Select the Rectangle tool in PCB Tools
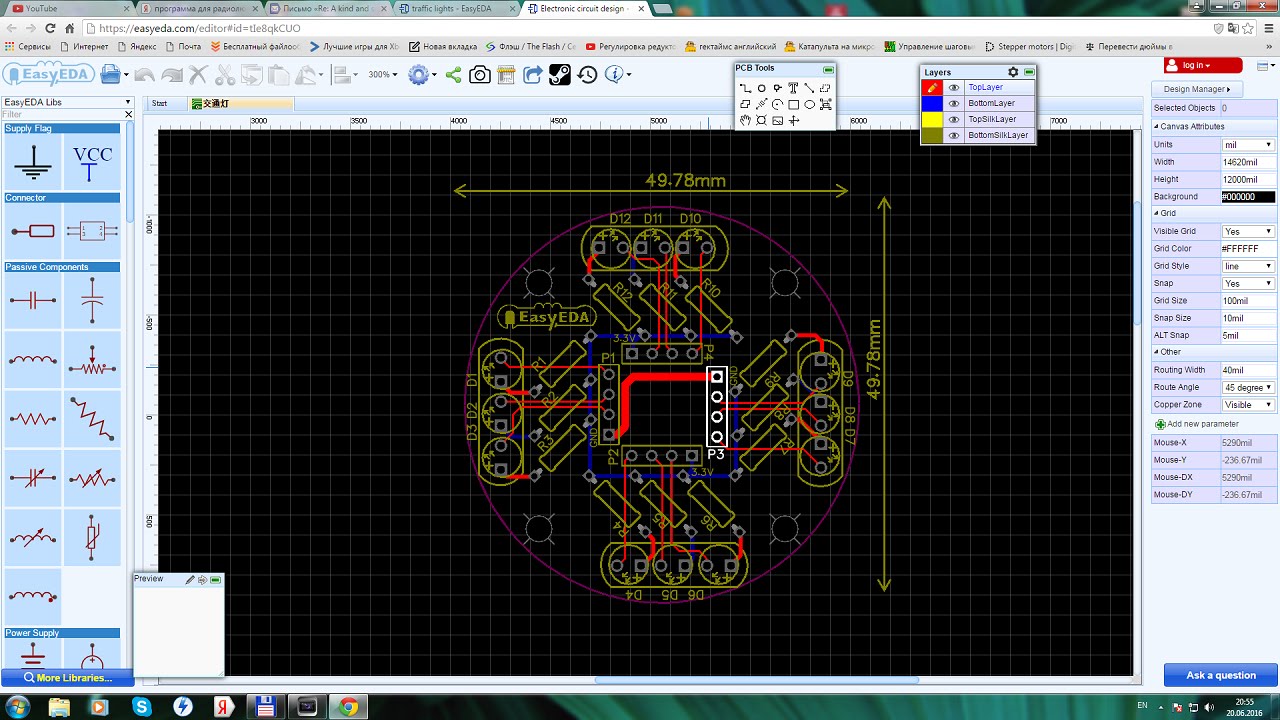This screenshot has width=1280, height=720. click(x=793, y=104)
